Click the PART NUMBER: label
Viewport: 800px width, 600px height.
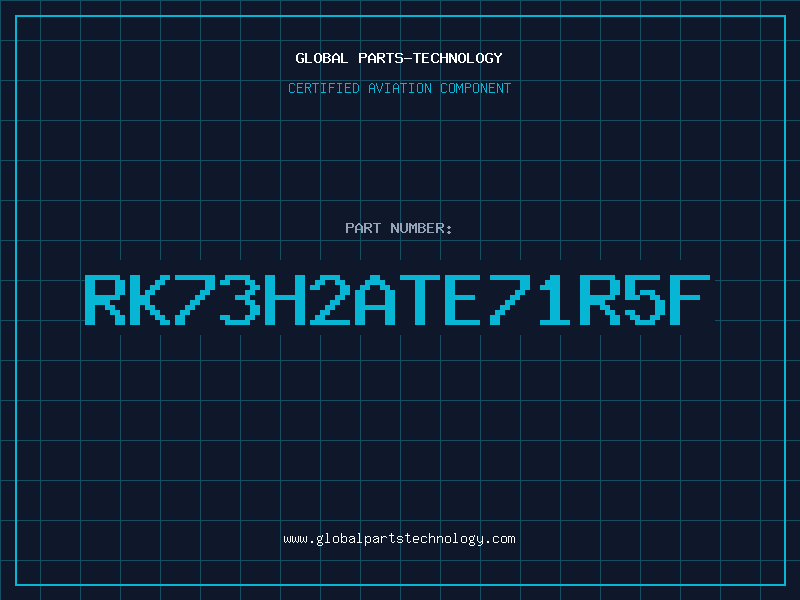(398, 228)
